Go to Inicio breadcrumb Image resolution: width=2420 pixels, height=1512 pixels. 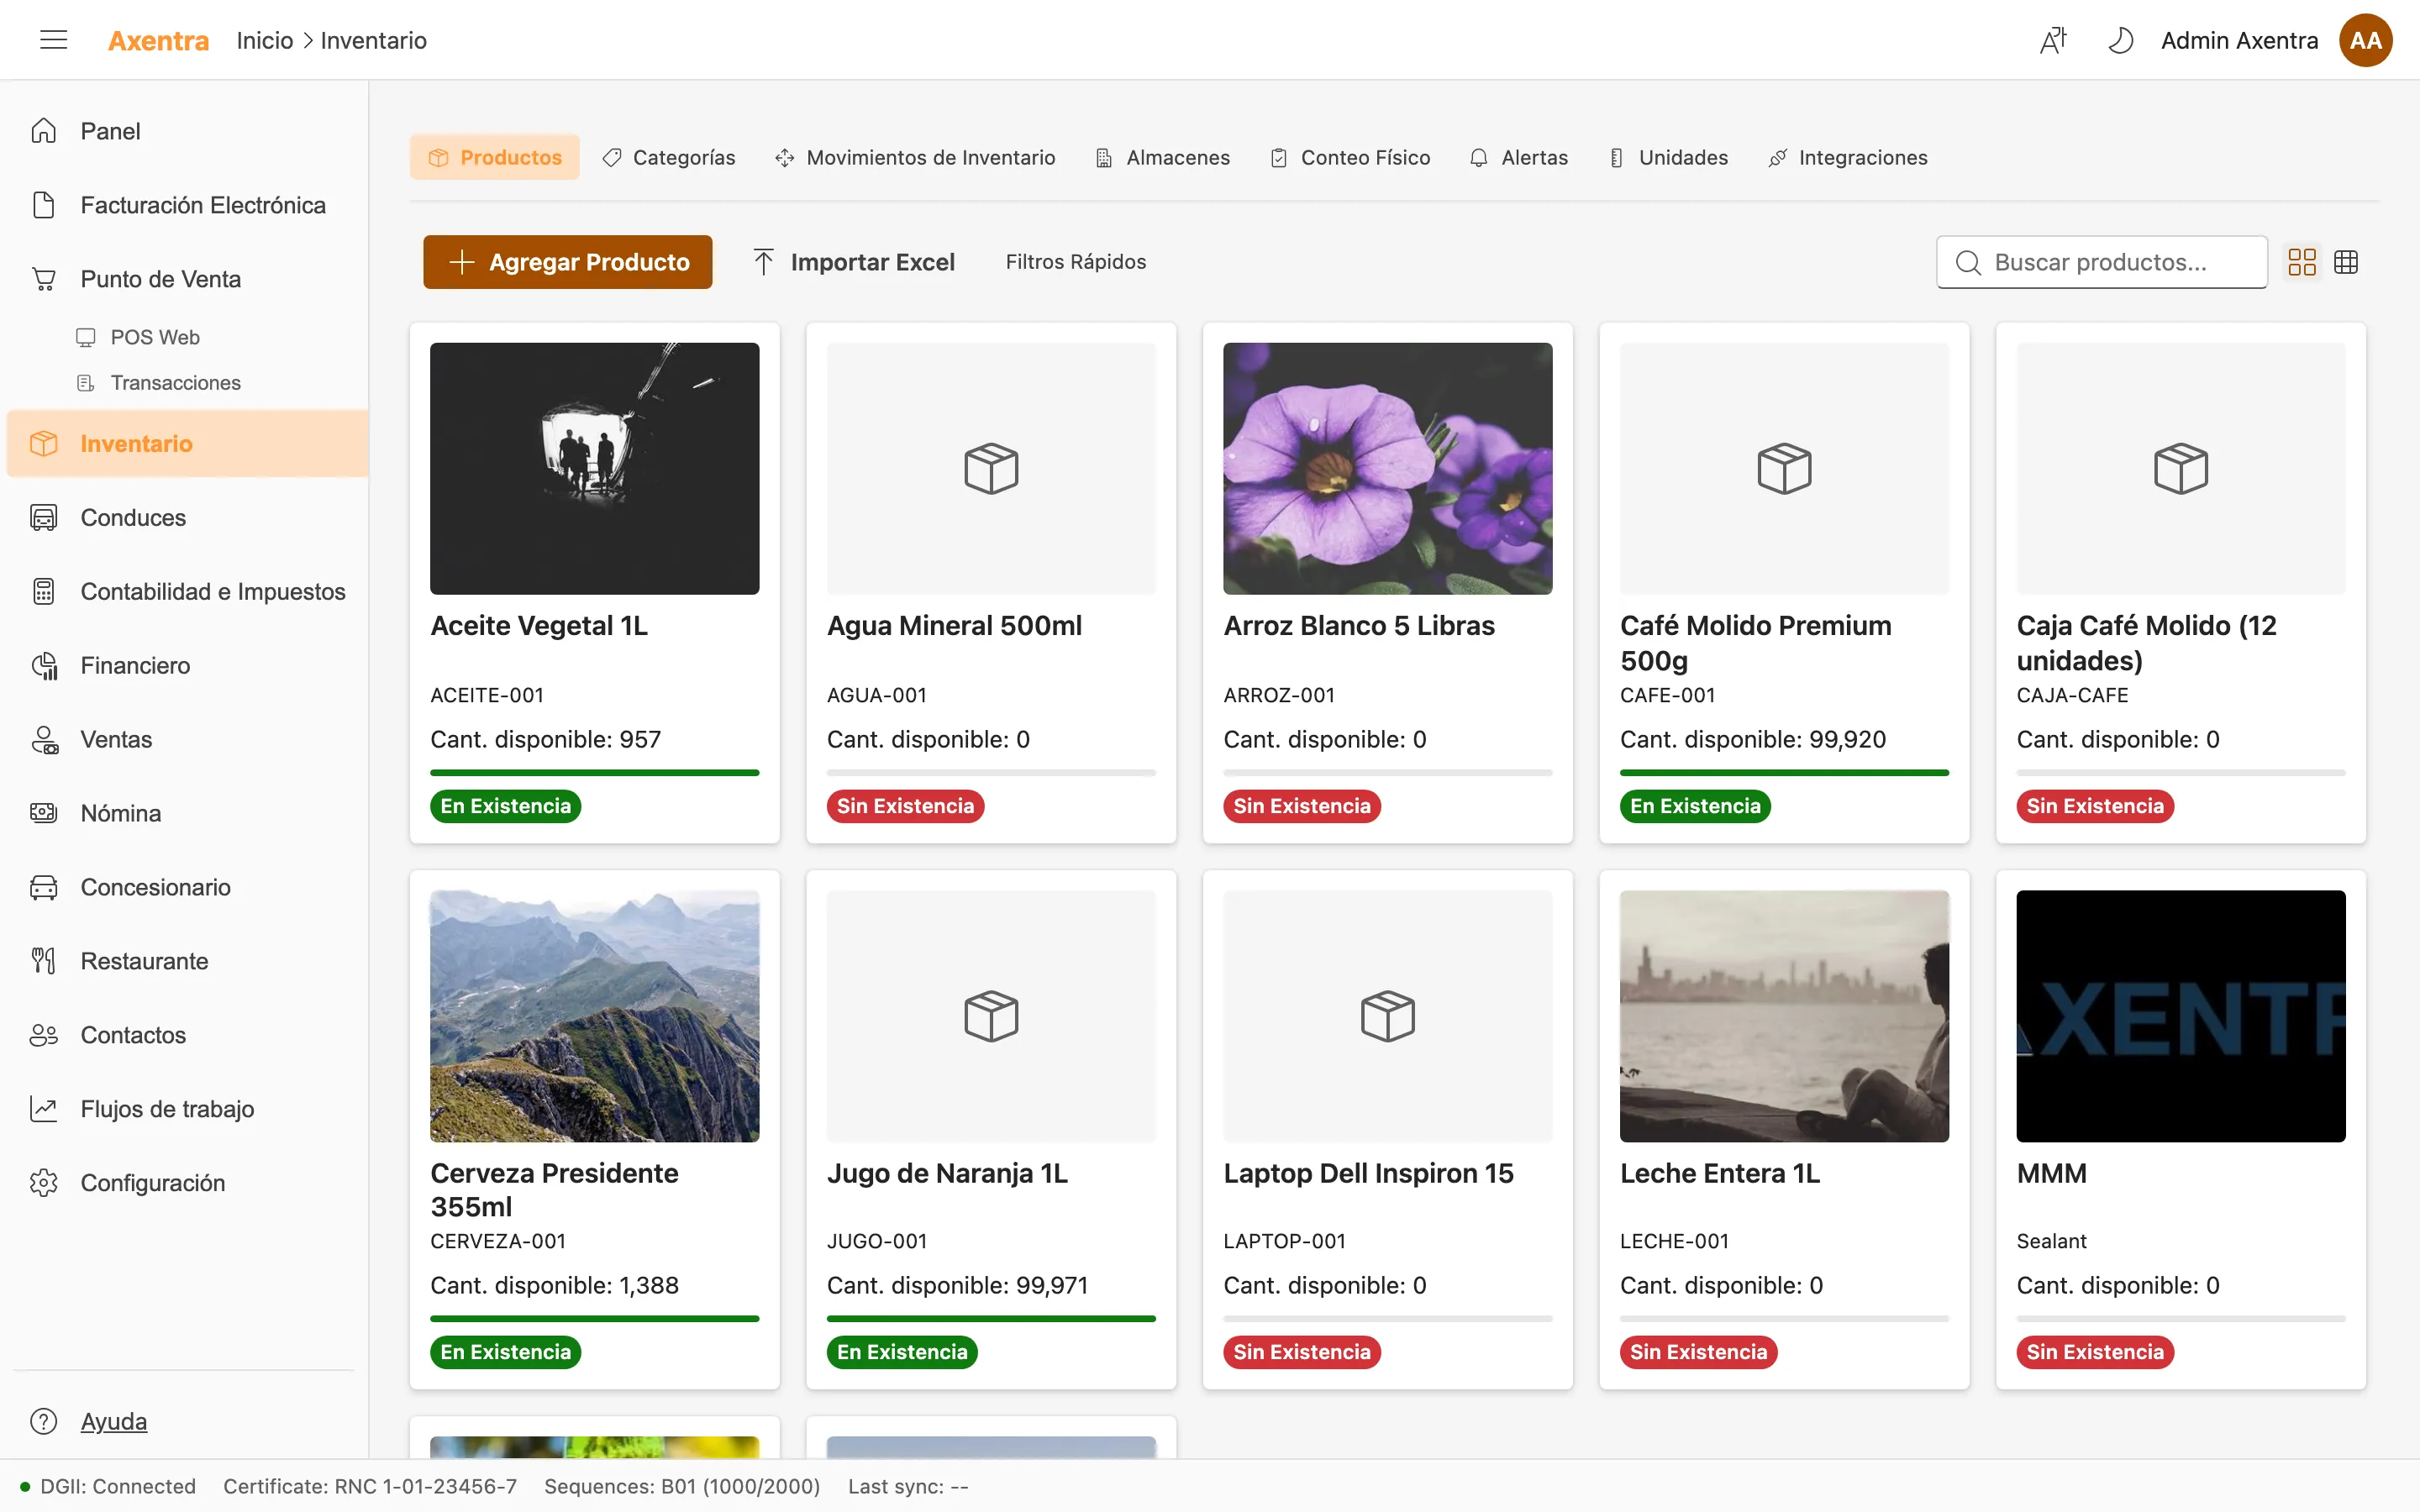(x=265, y=40)
